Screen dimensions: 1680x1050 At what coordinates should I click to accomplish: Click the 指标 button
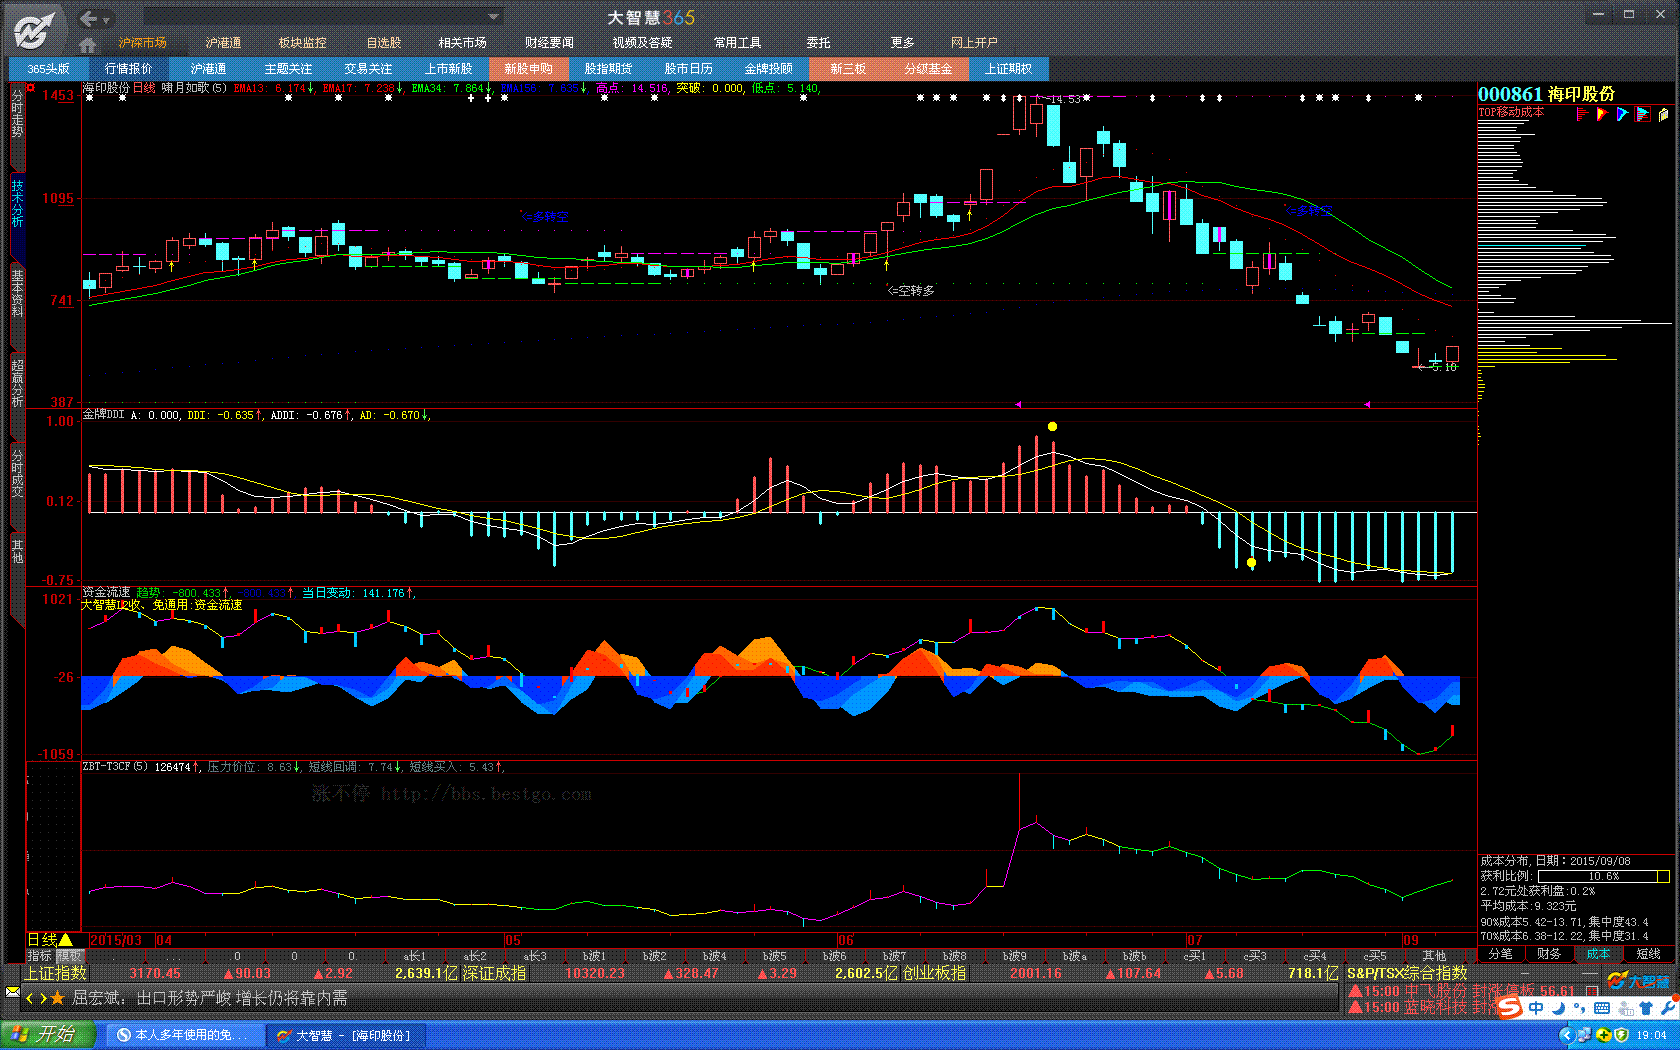tap(39, 956)
